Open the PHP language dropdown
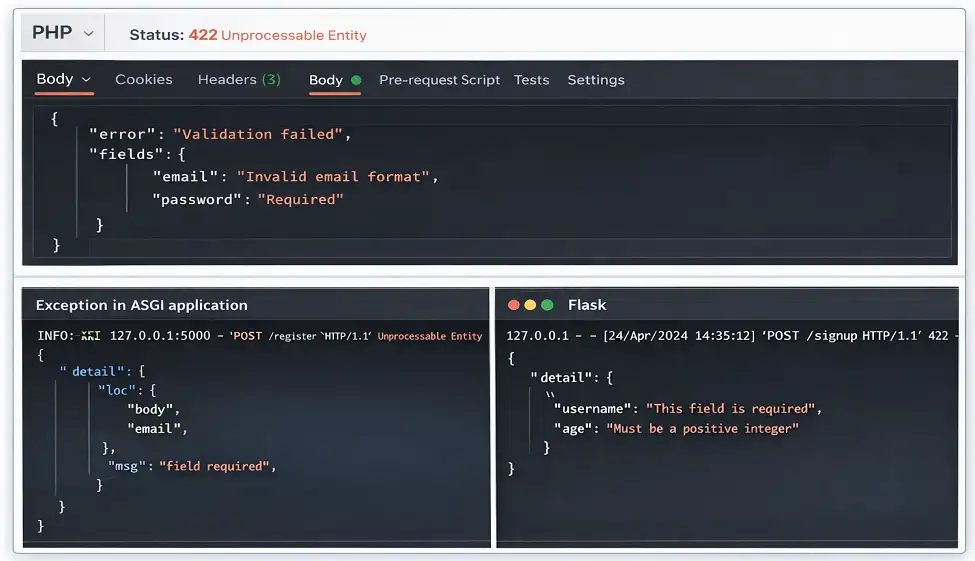The image size is (975, 561). pos(63,32)
